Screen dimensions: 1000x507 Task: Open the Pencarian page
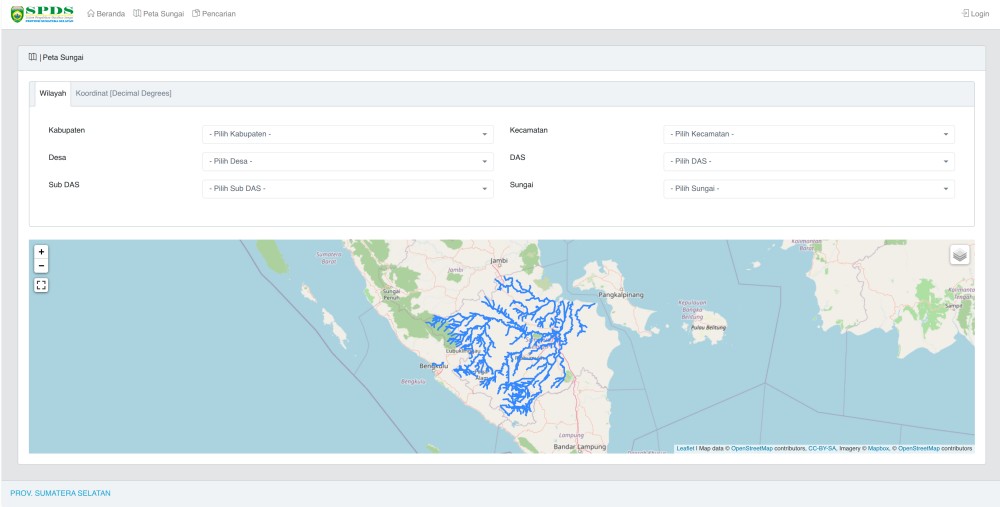[214, 13]
